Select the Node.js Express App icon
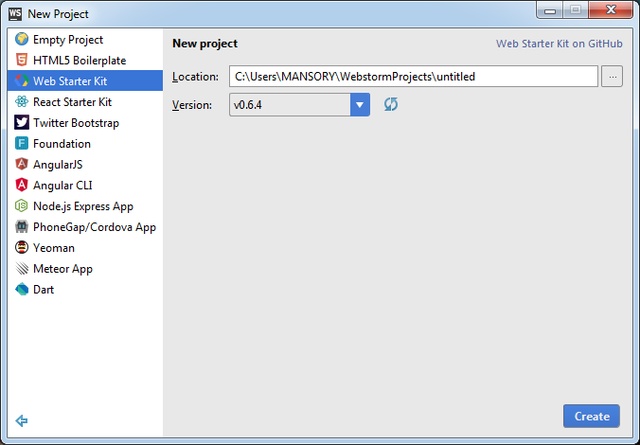Viewport: 640px width, 445px height. (22, 206)
